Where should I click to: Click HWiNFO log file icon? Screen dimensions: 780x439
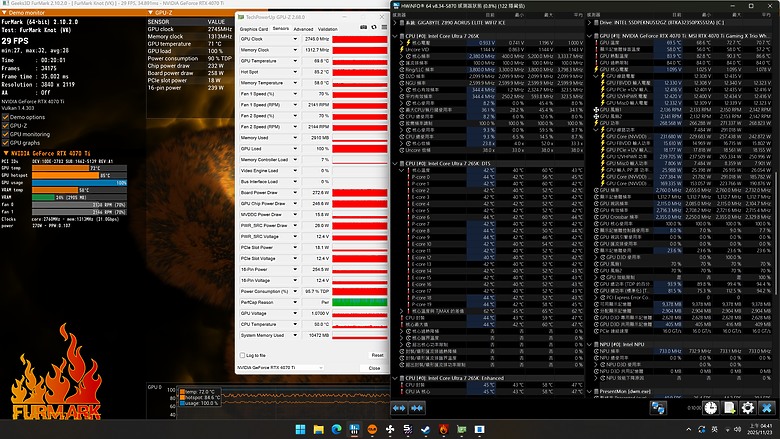tap(729, 408)
